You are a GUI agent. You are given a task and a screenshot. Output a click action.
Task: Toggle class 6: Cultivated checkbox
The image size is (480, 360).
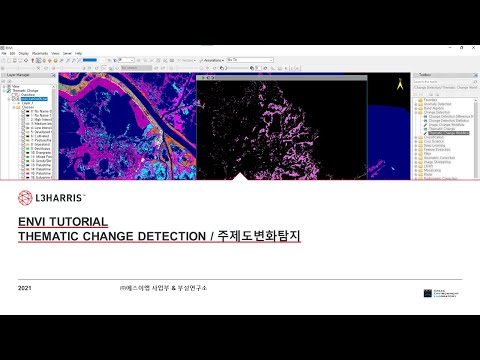pyautogui.click(x=23, y=136)
